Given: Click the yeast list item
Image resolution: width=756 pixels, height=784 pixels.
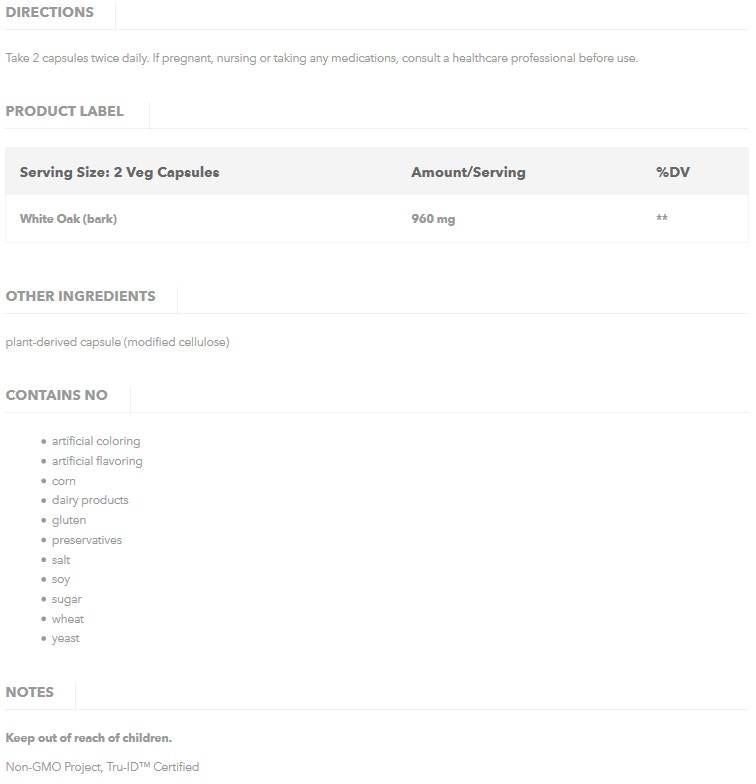Looking at the screenshot, I should point(66,638).
